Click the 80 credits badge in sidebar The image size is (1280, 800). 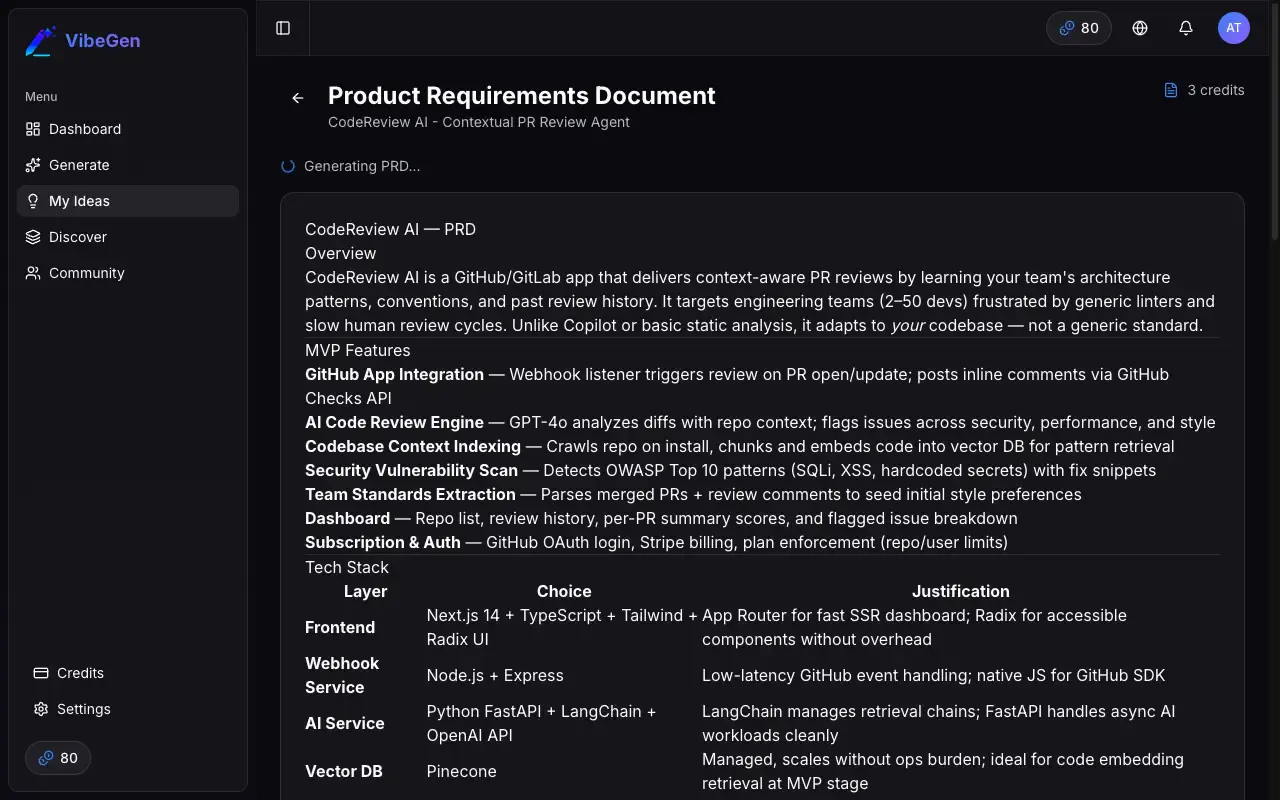point(58,758)
